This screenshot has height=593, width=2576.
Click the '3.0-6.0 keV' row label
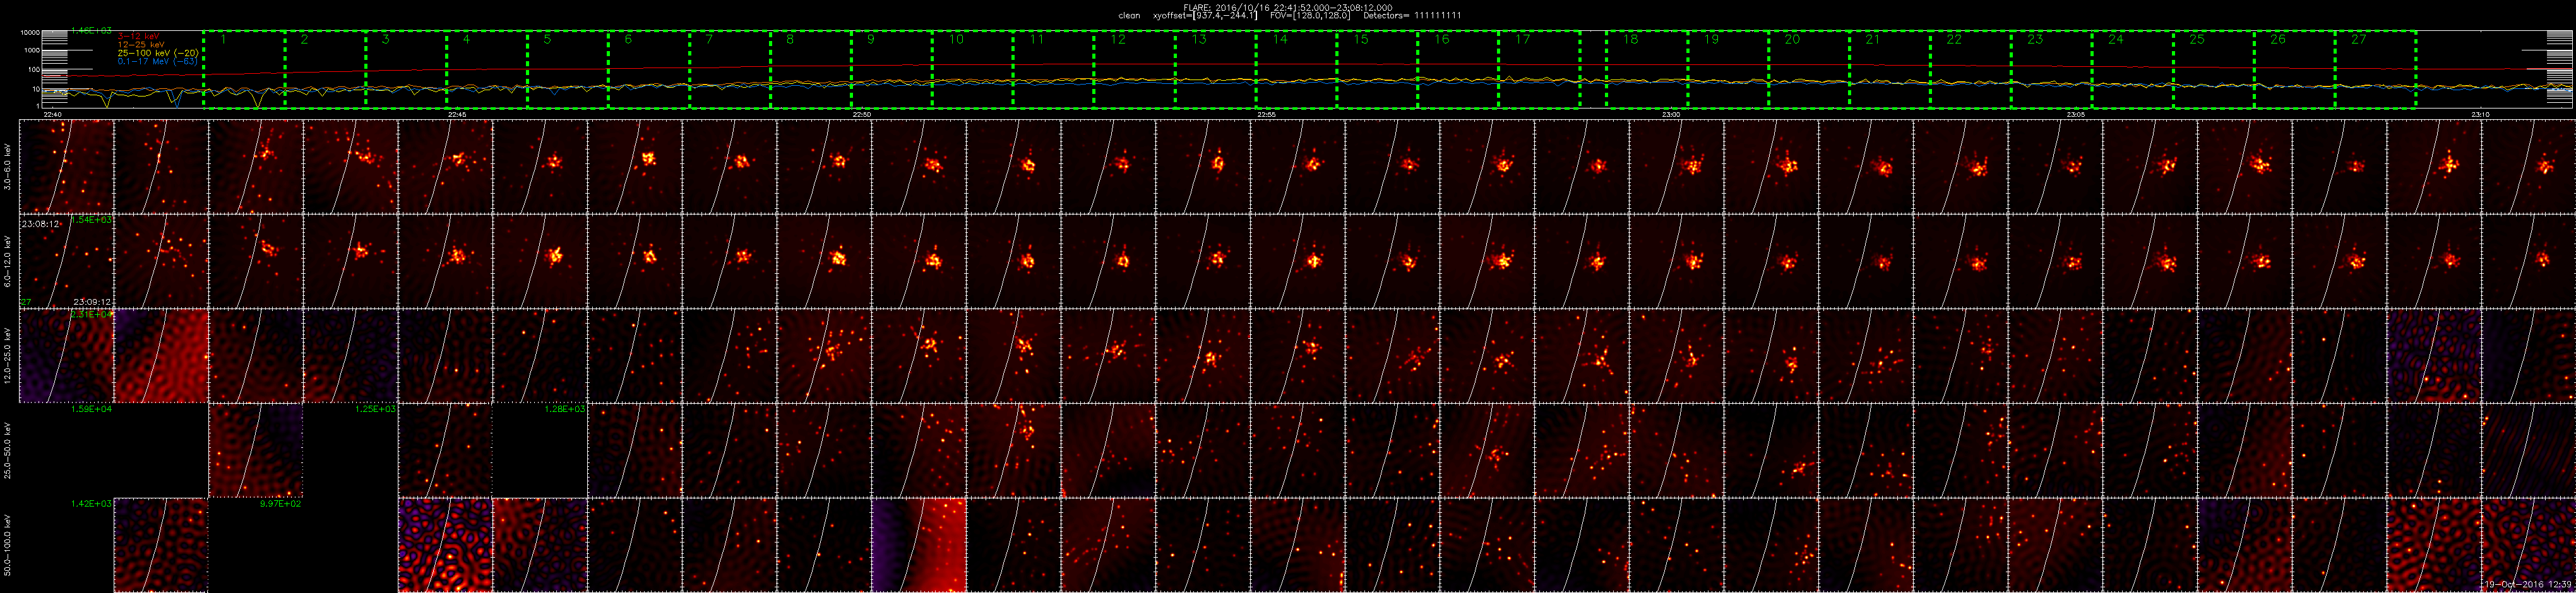point(9,166)
